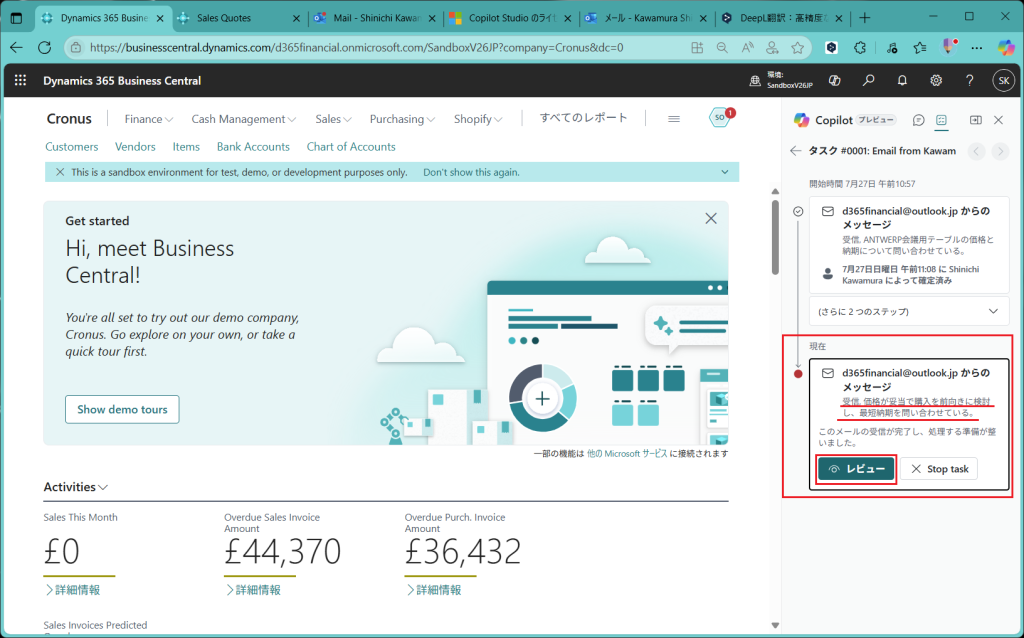Open the browser zoom control icon
Image resolution: width=1024 pixels, height=638 pixels.
coord(722,47)
